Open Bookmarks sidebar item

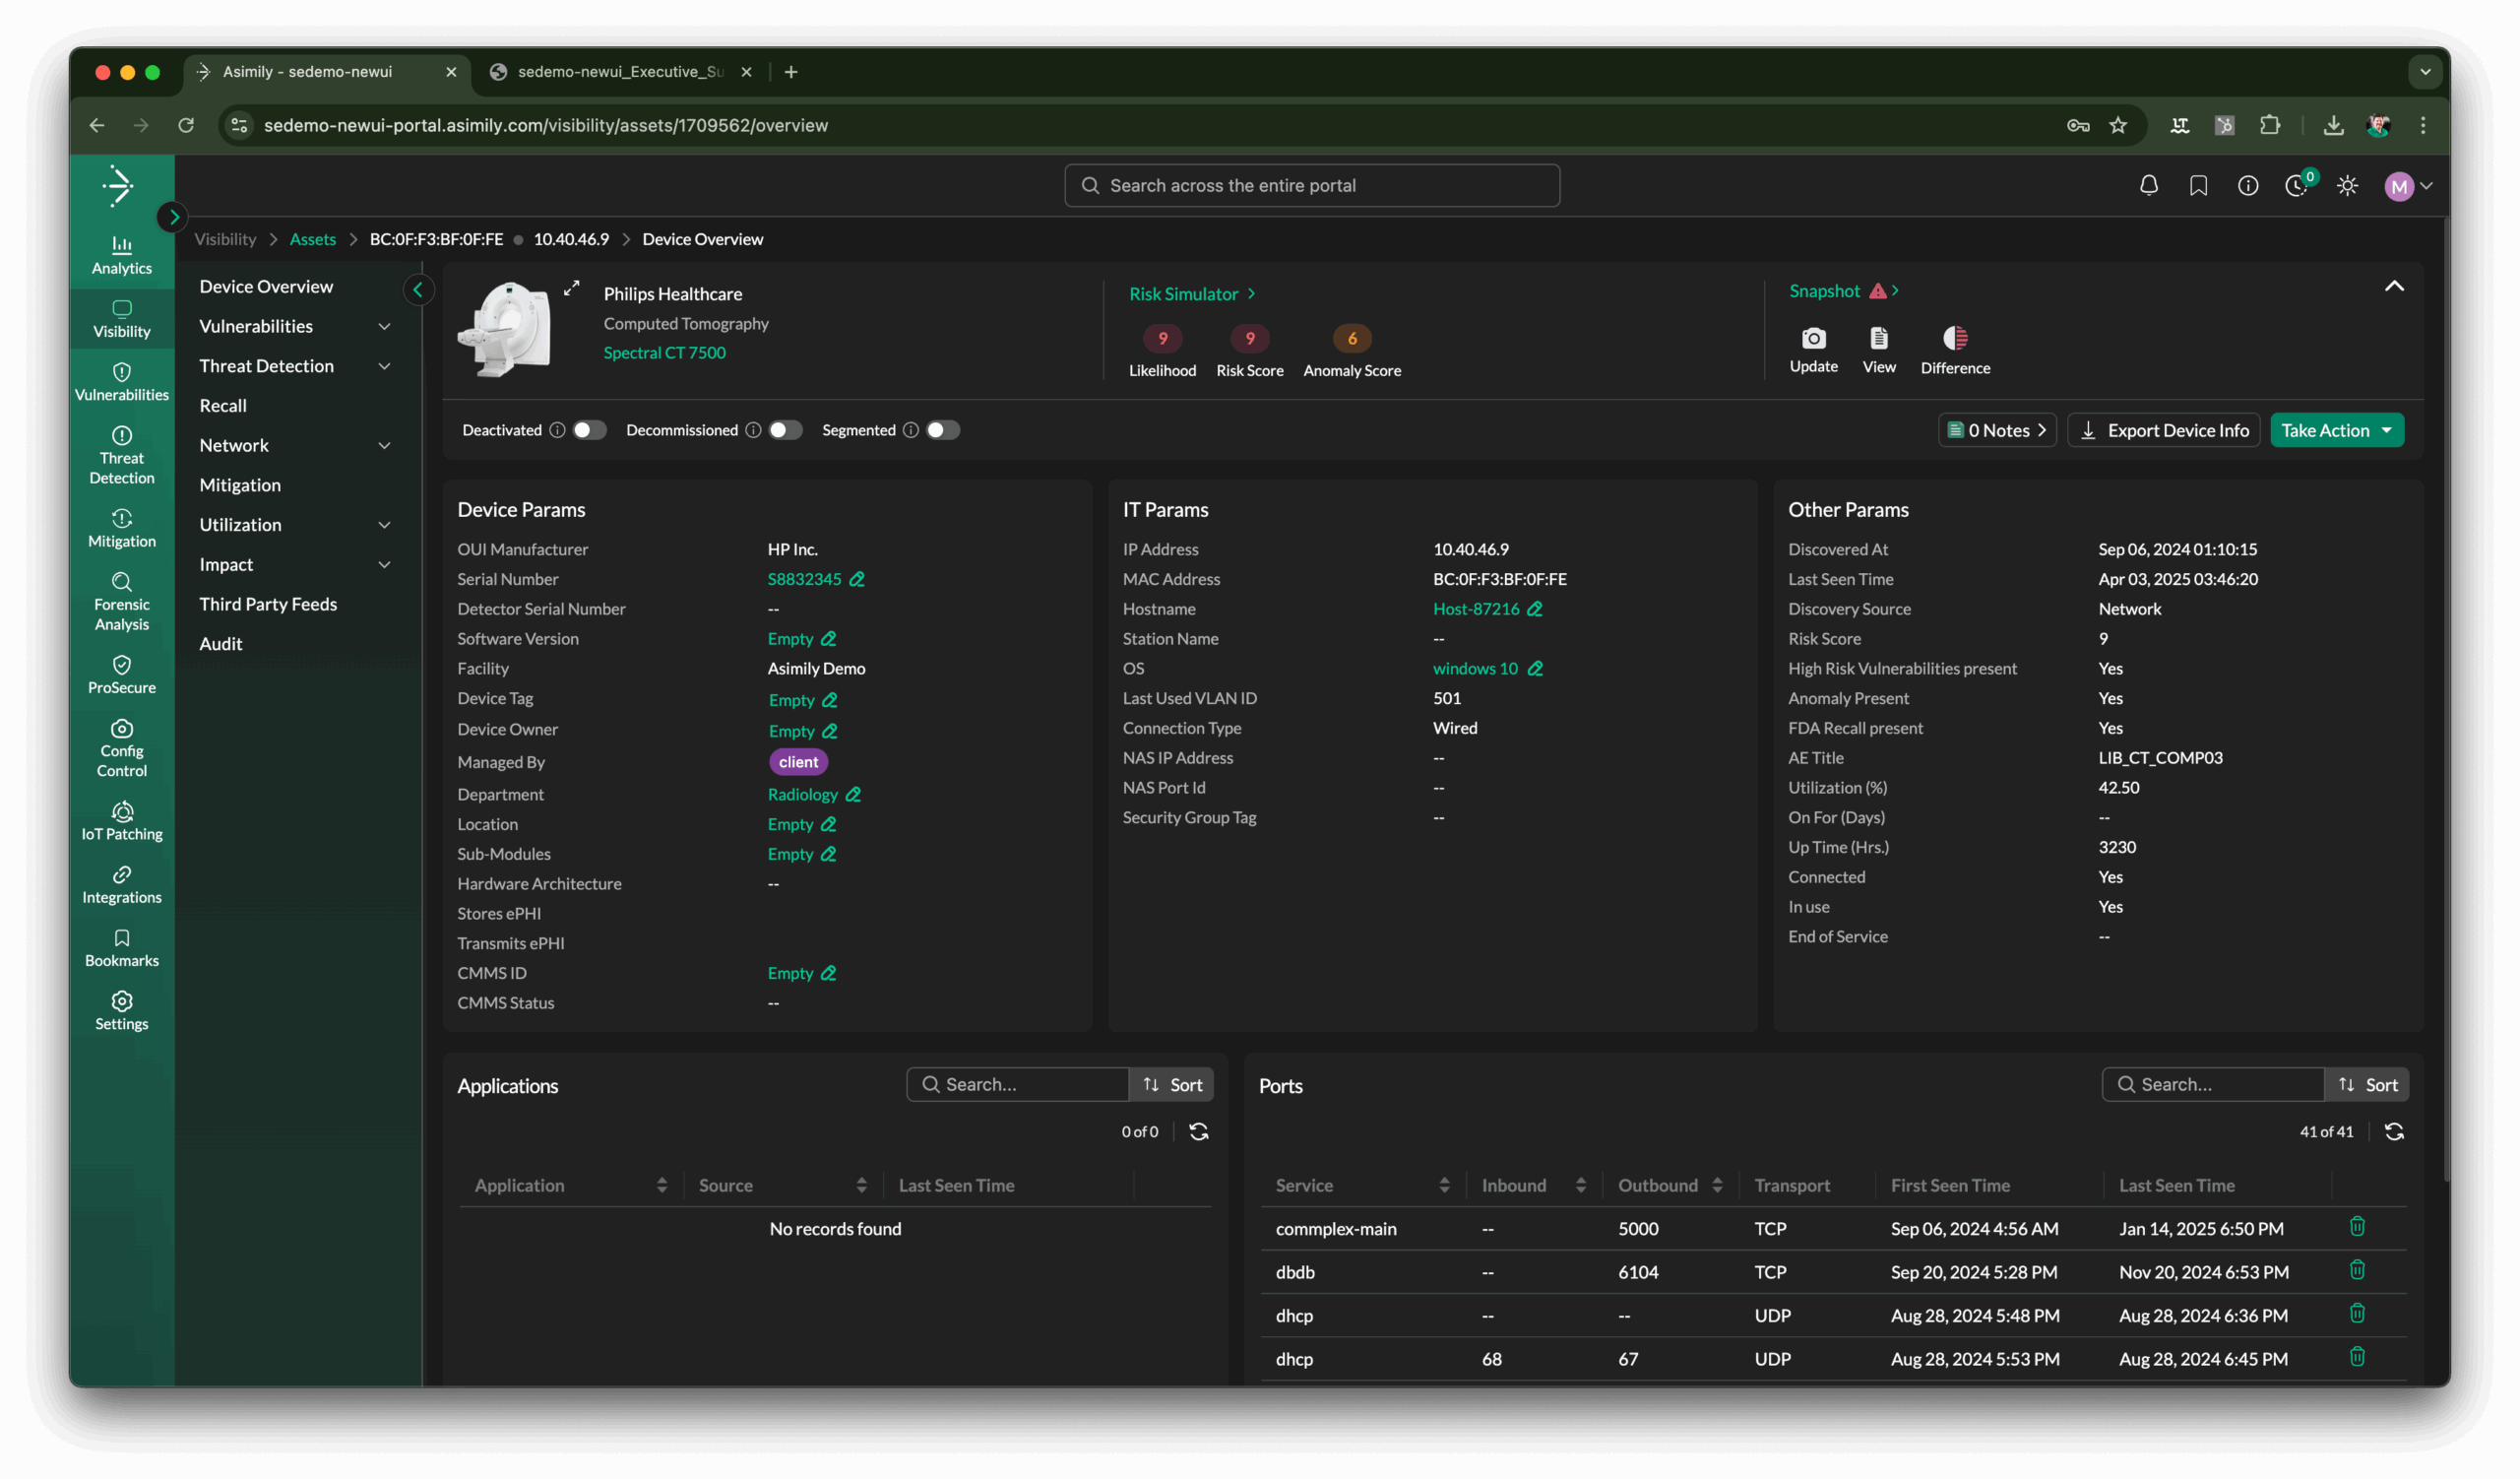(x=121, y=948)
